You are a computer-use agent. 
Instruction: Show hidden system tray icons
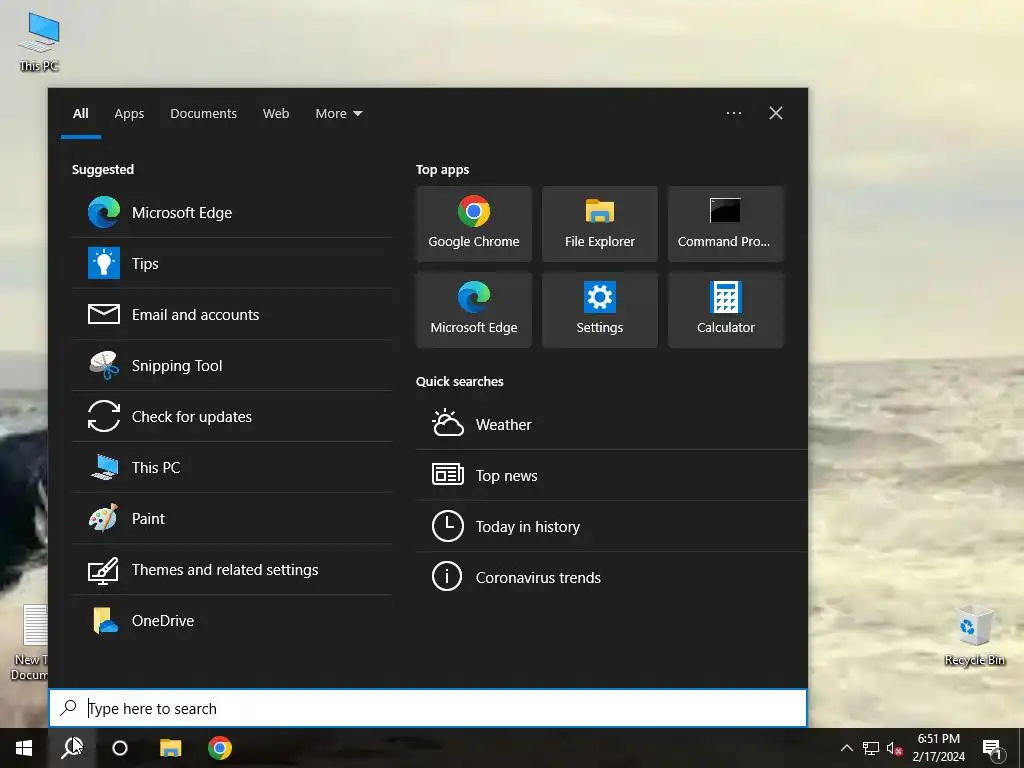[x=846, y=748]
